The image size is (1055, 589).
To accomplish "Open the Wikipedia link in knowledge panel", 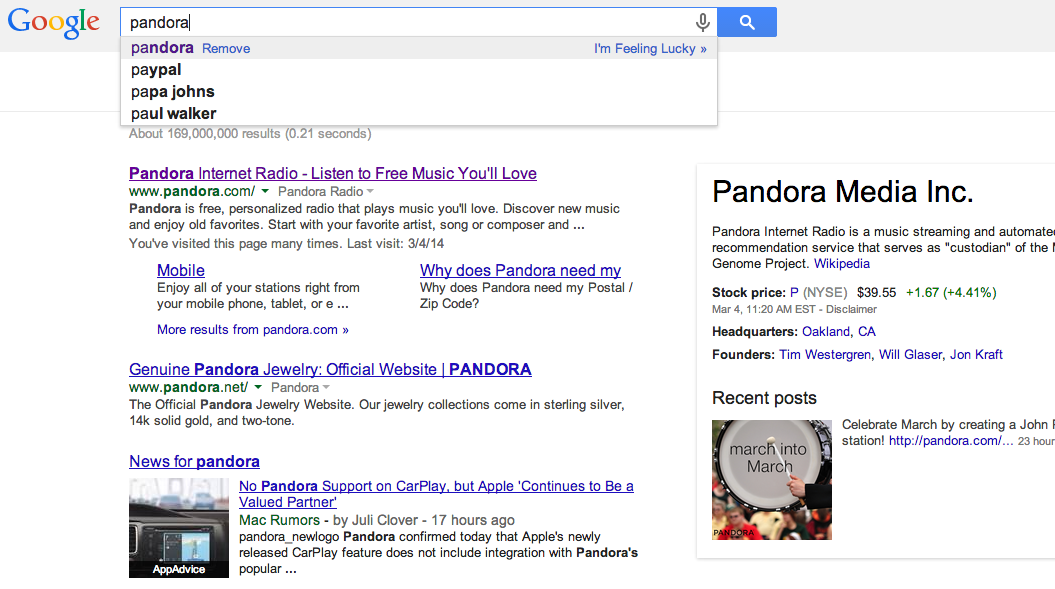I will click(841, 264).
